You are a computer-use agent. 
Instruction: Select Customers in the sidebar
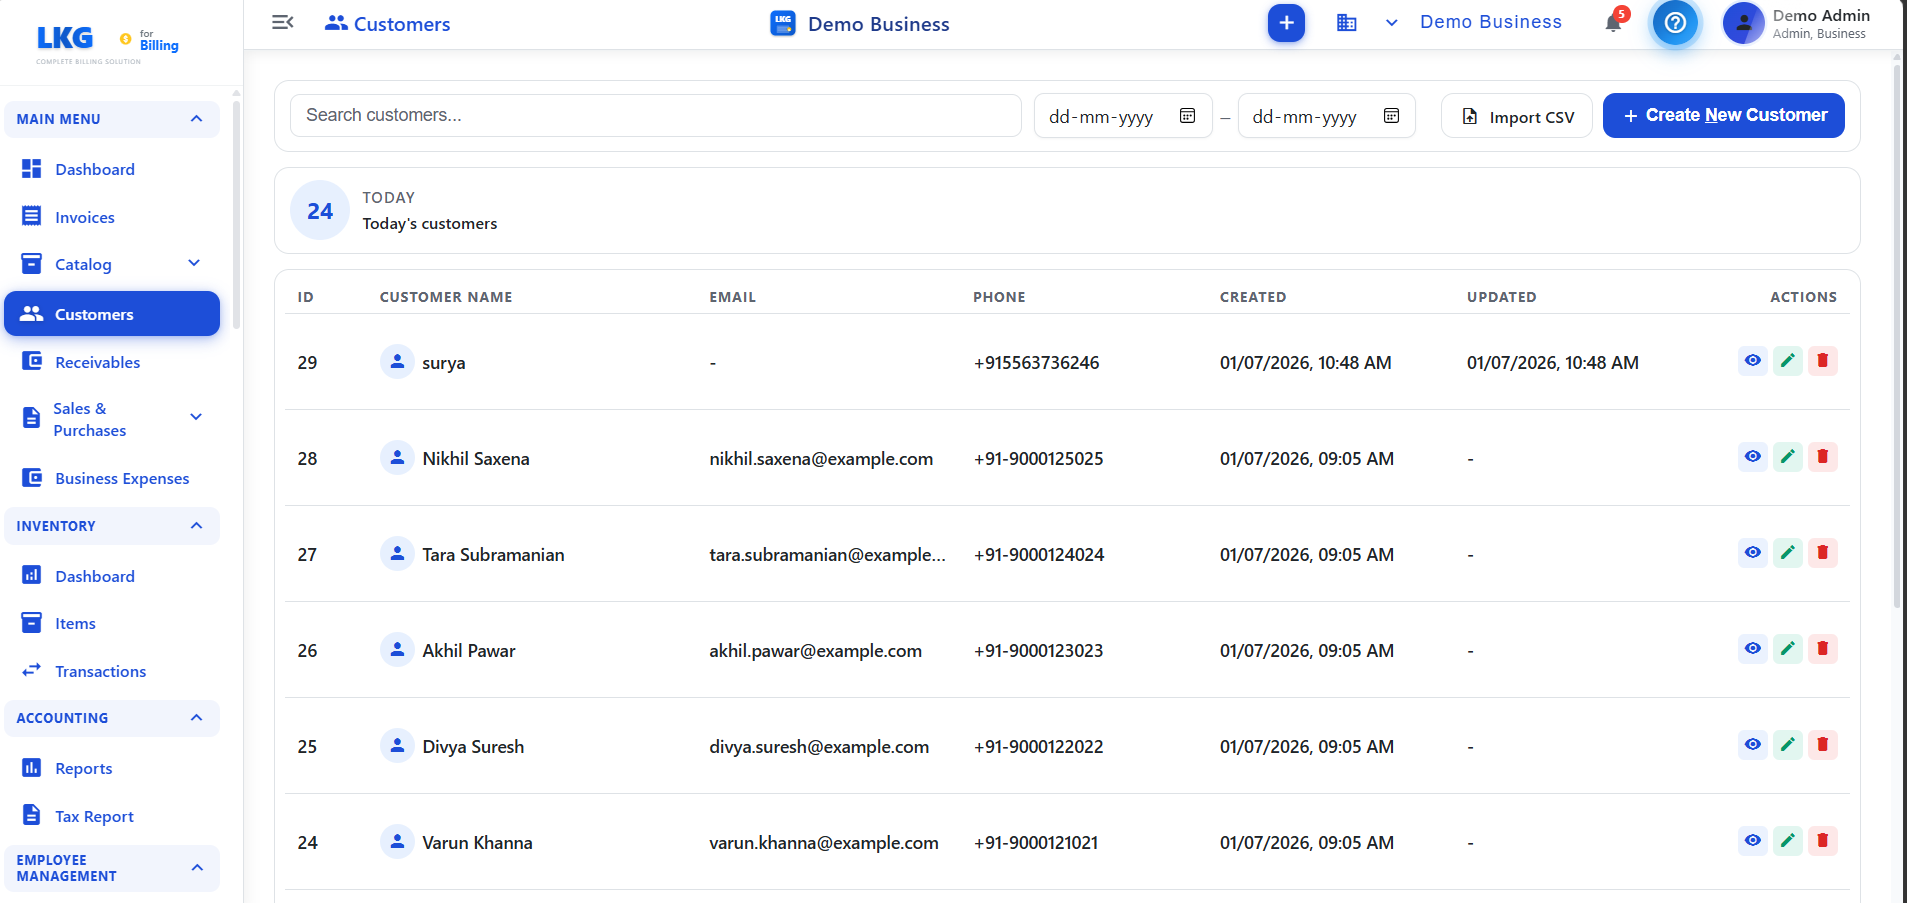[x=112, y=314]
